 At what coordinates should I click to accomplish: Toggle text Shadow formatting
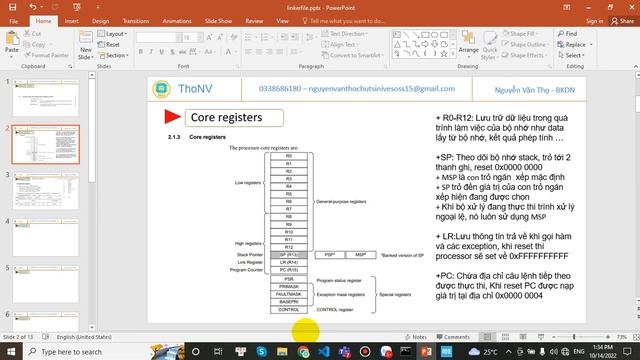[172, 52]
